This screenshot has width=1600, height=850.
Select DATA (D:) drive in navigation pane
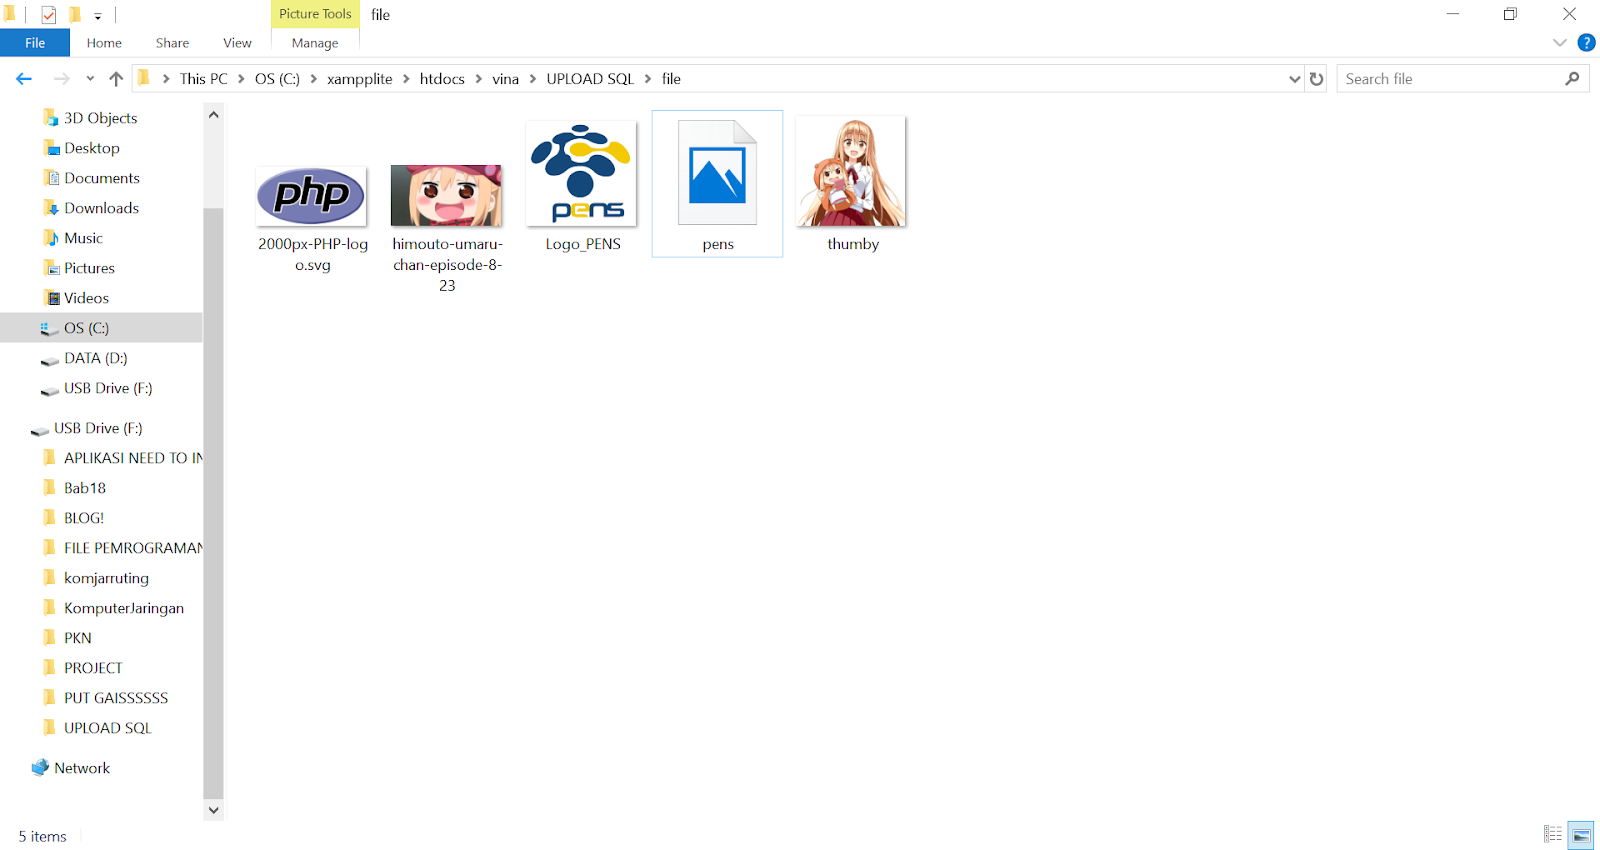coord(96,358)
